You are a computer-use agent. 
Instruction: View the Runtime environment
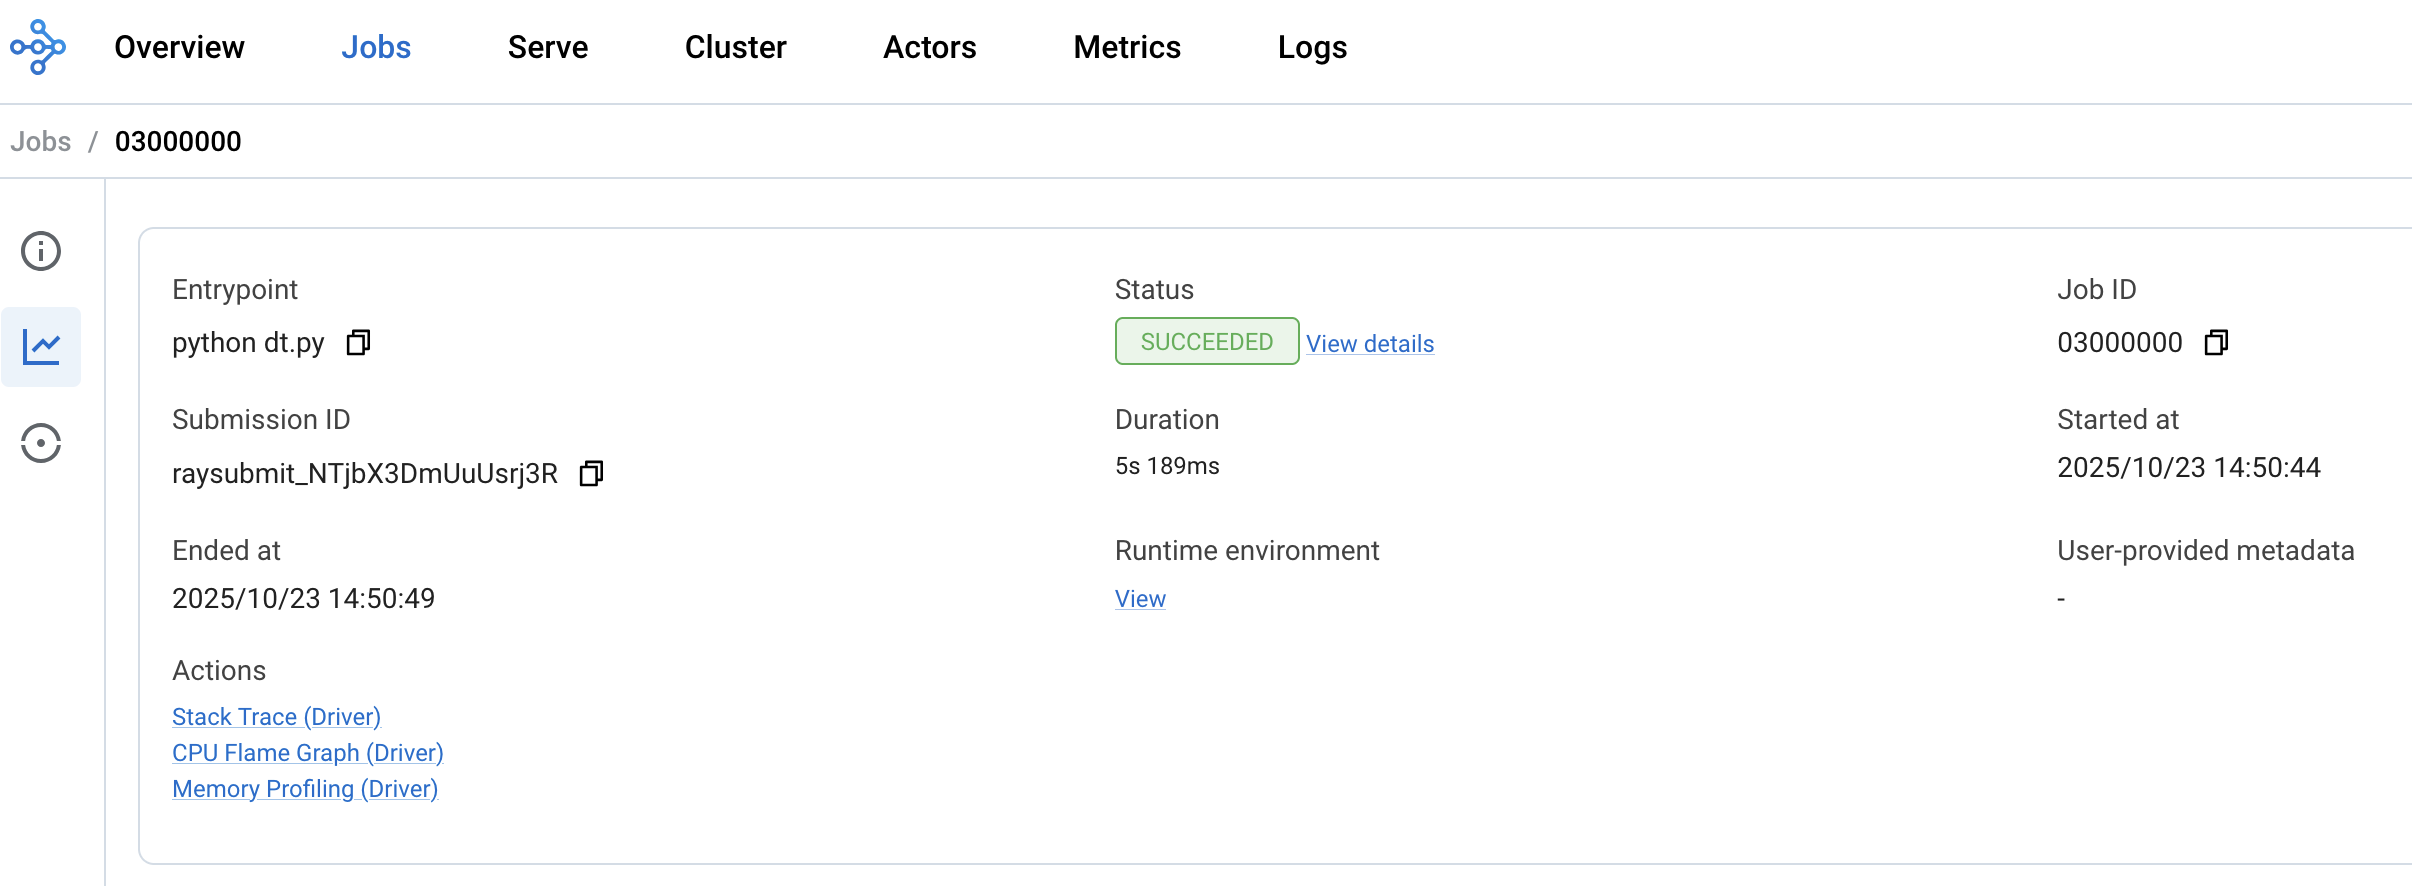[x=1140, y=599]
